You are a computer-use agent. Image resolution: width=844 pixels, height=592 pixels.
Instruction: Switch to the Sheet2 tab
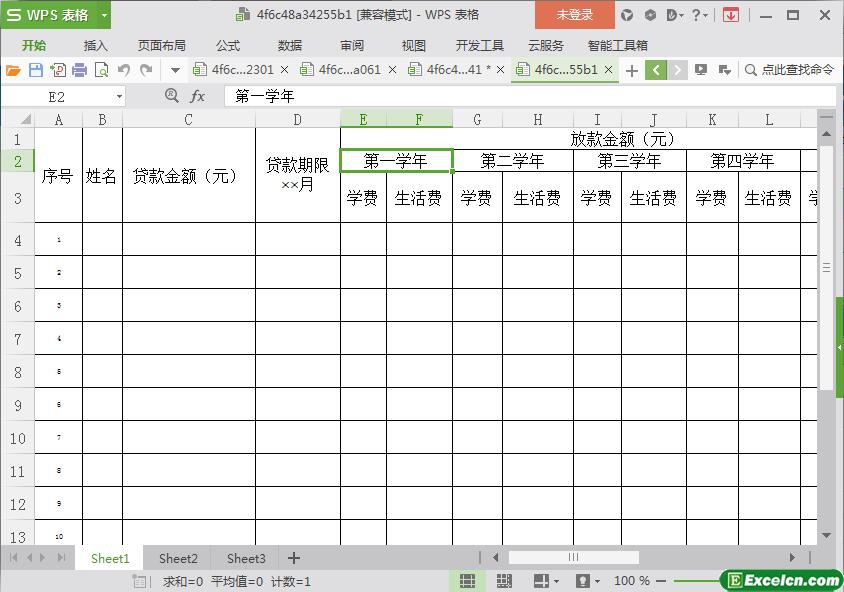click(178, 559)
